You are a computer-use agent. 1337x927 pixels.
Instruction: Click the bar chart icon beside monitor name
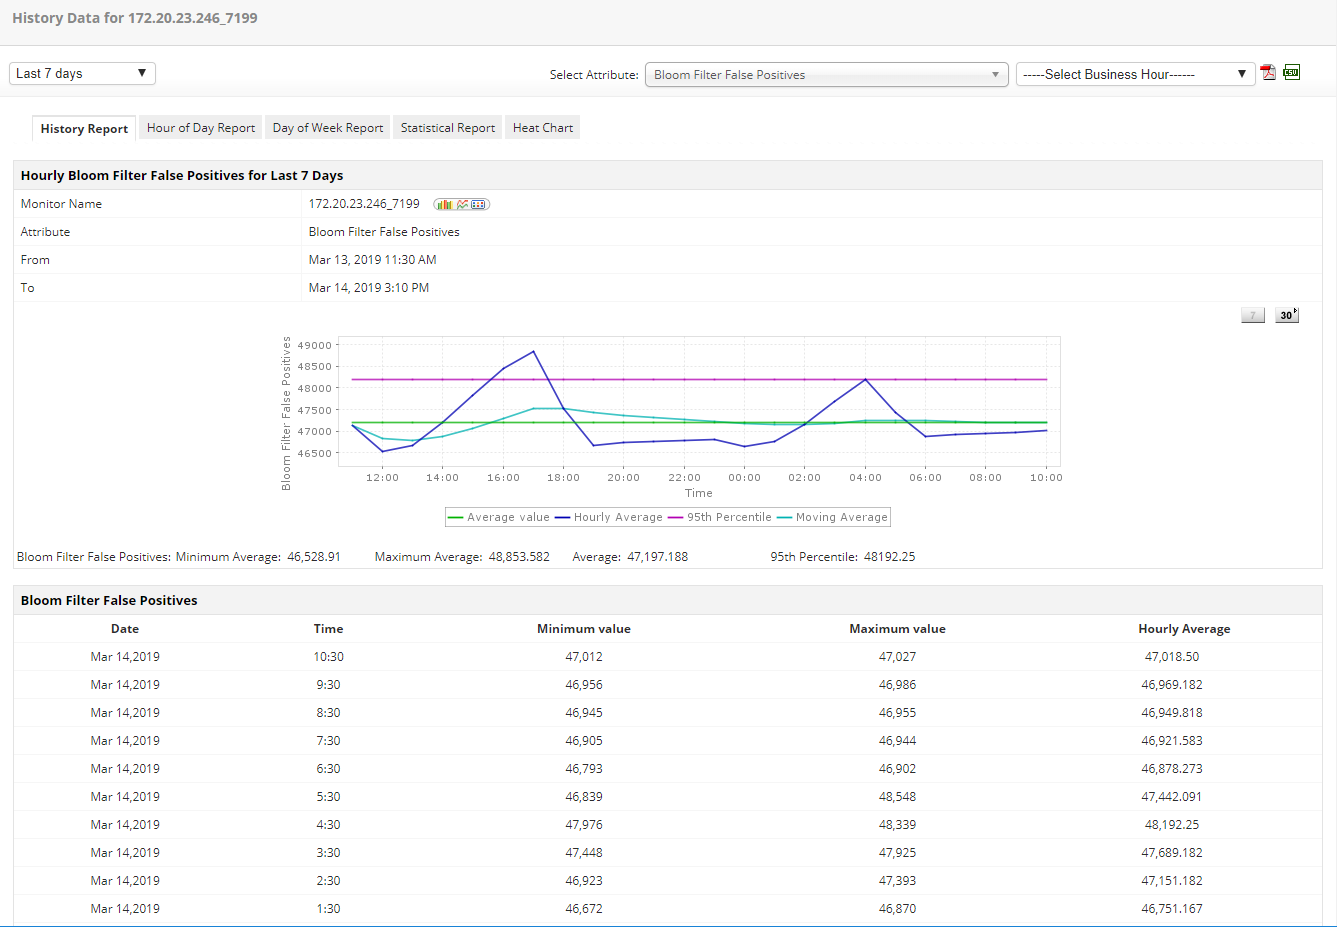[444, 204]
